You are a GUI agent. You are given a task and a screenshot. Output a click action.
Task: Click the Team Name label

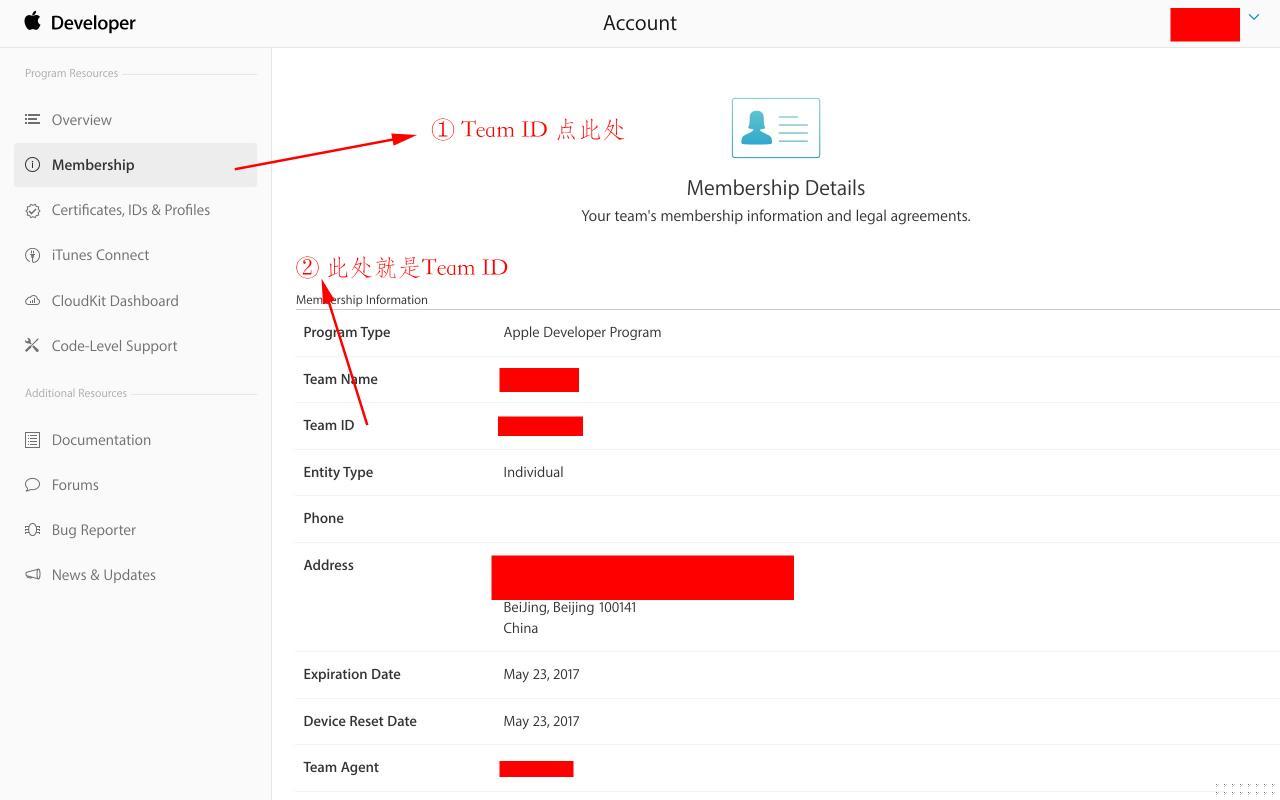point(341,379)
